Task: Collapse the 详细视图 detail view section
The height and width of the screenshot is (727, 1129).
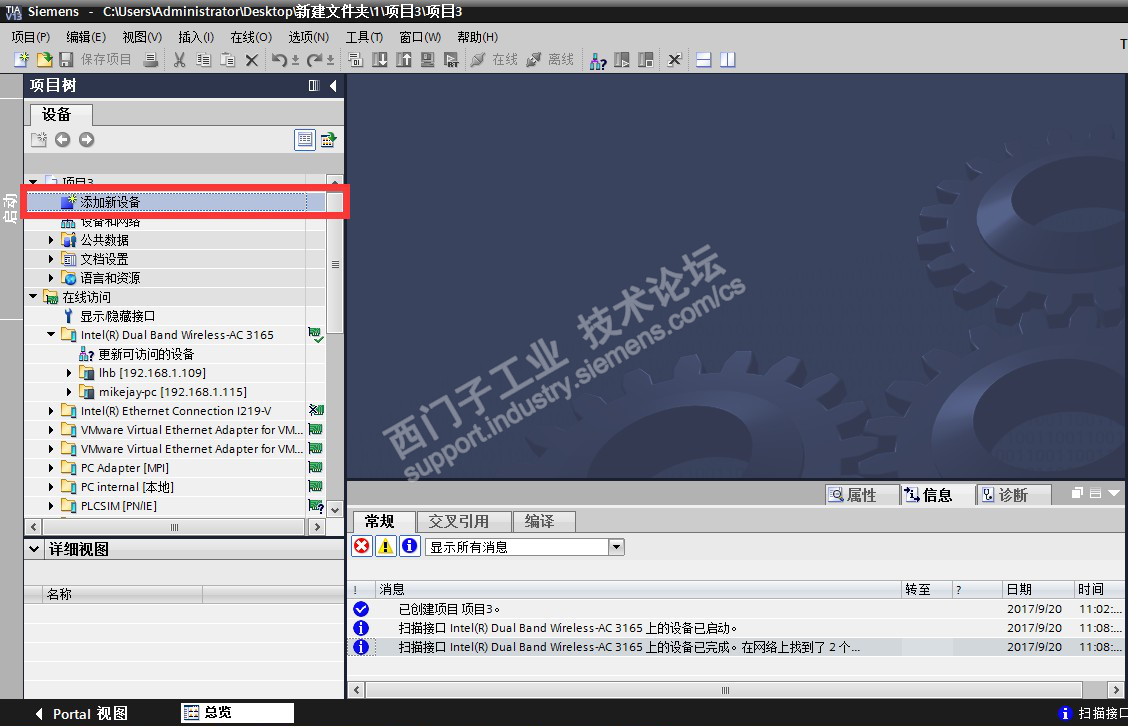Action: 34,549
